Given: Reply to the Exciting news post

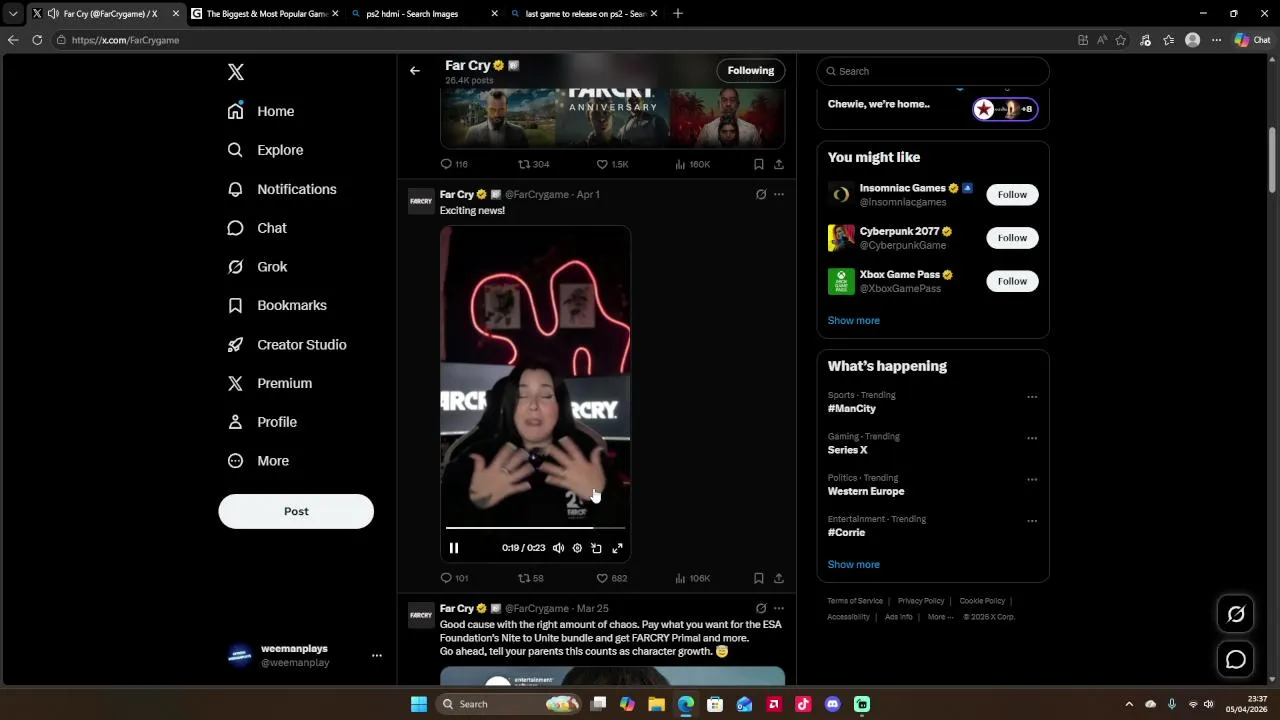Looking at the screenshot, I should point(454,578).
